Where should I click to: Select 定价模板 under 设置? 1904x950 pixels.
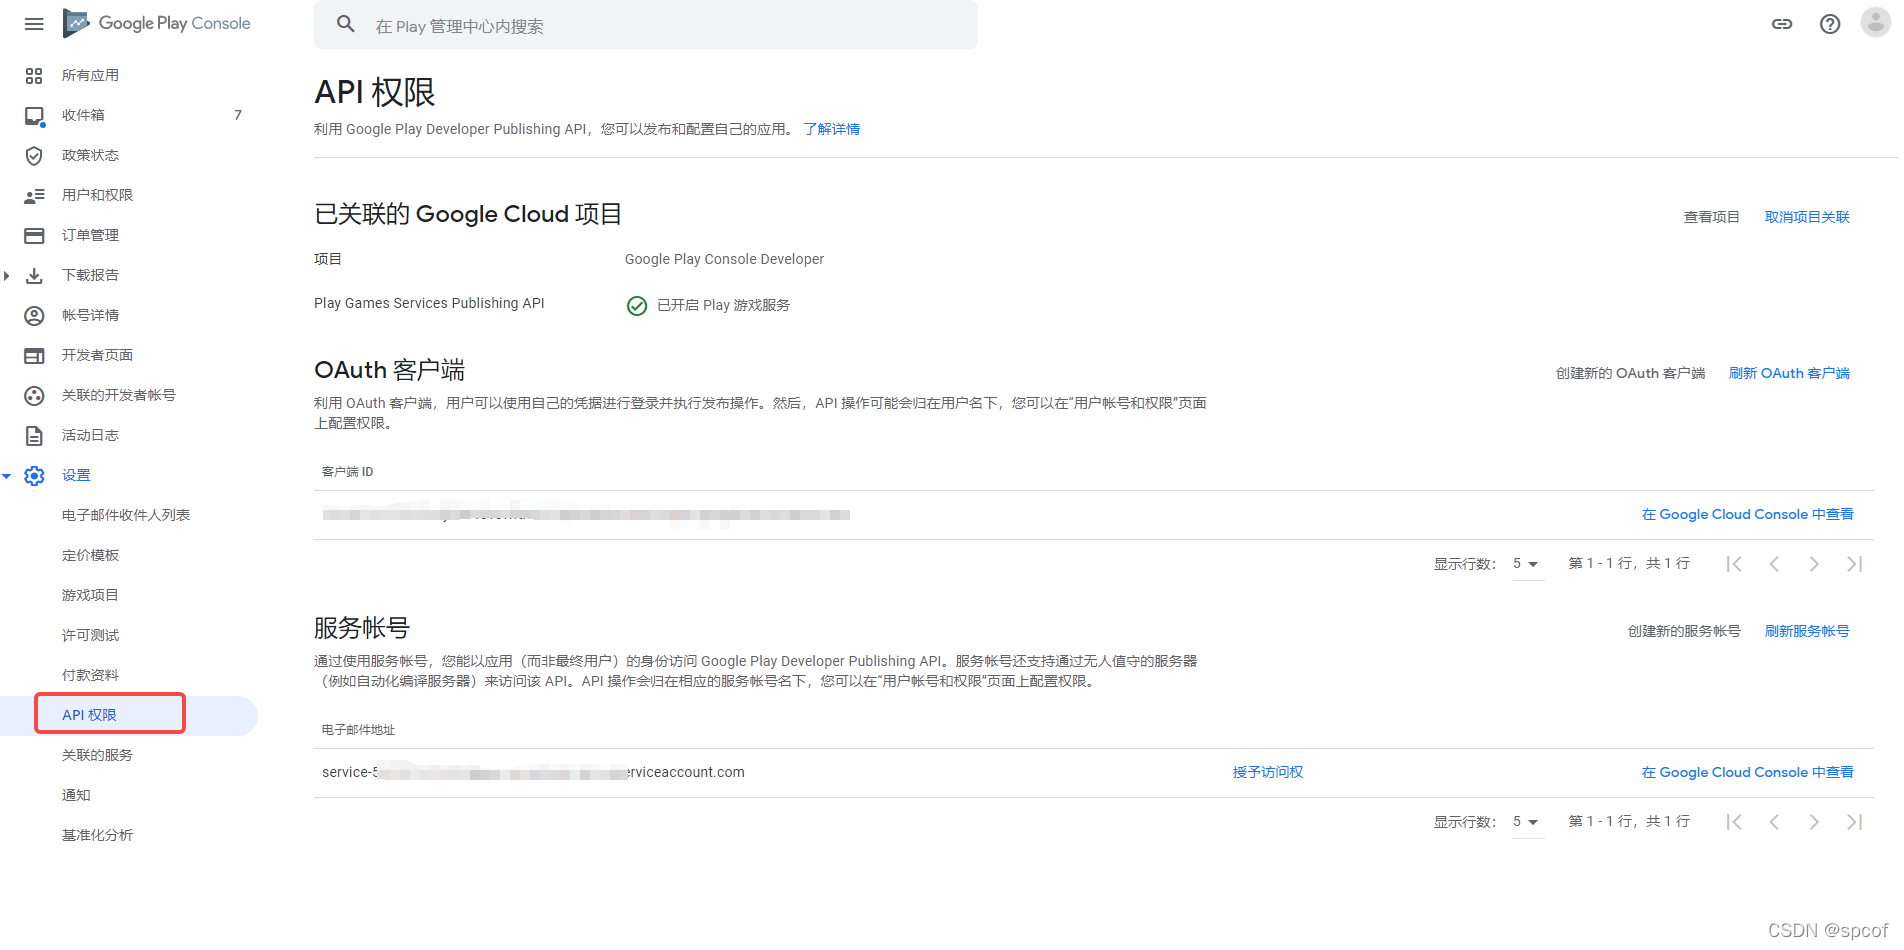90,555
